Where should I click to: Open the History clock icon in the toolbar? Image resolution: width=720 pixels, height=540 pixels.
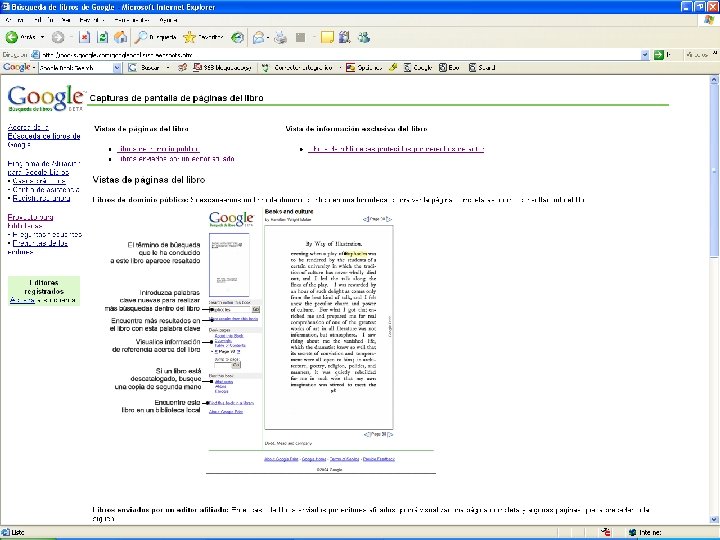[x=237, y=37]
